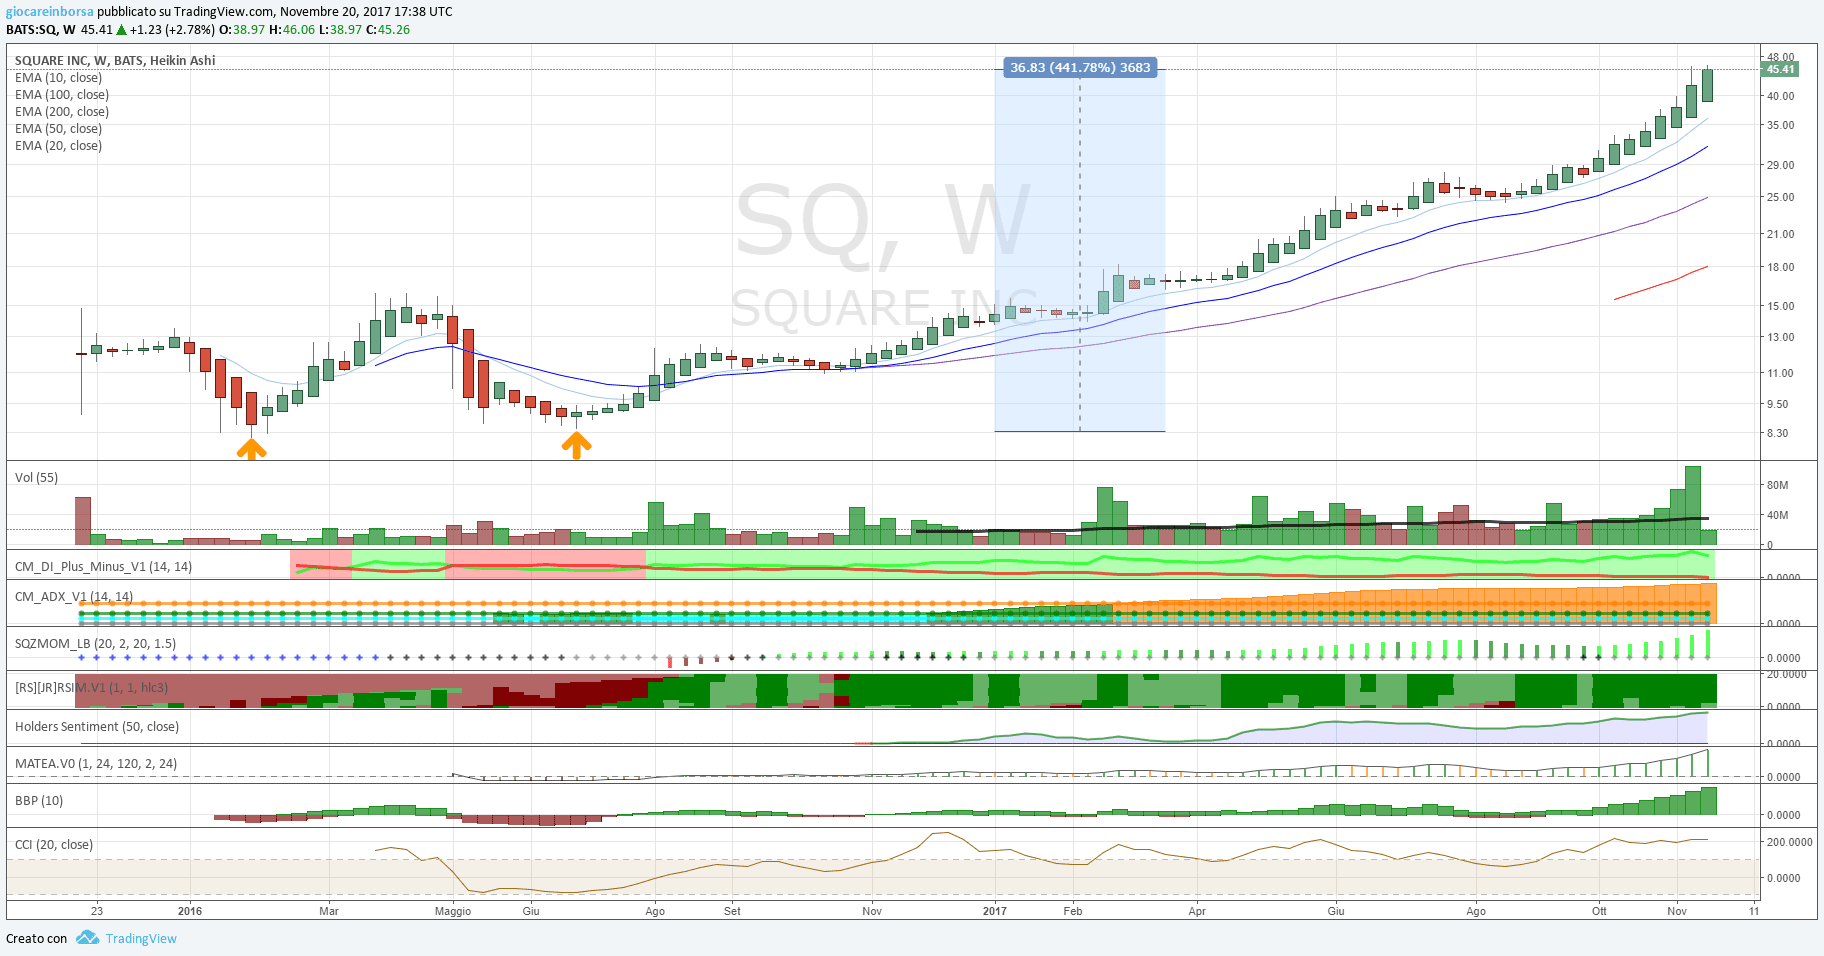Select the SQZMOM_LB indicator label
Image resolution: width=1824 pixels, height=956 pixels.
point(95,644)
